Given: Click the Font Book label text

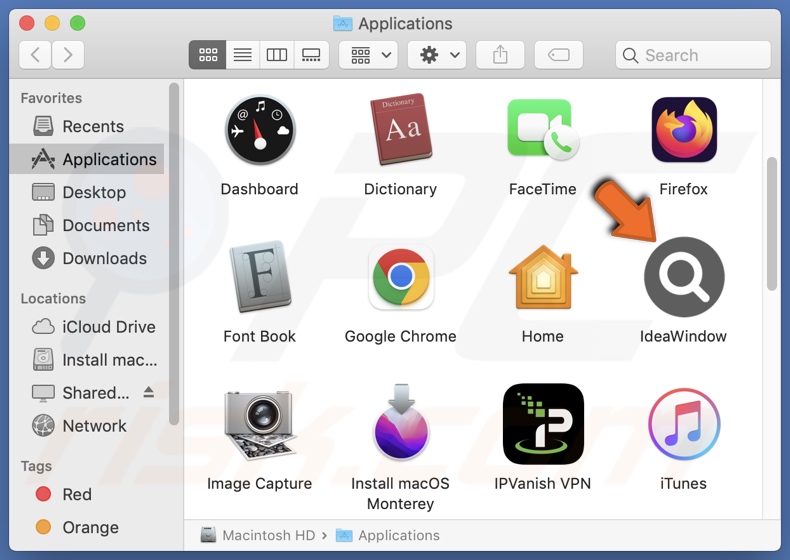Looking at the screenshot, I should pyautogui.click(x=259, y=336).
